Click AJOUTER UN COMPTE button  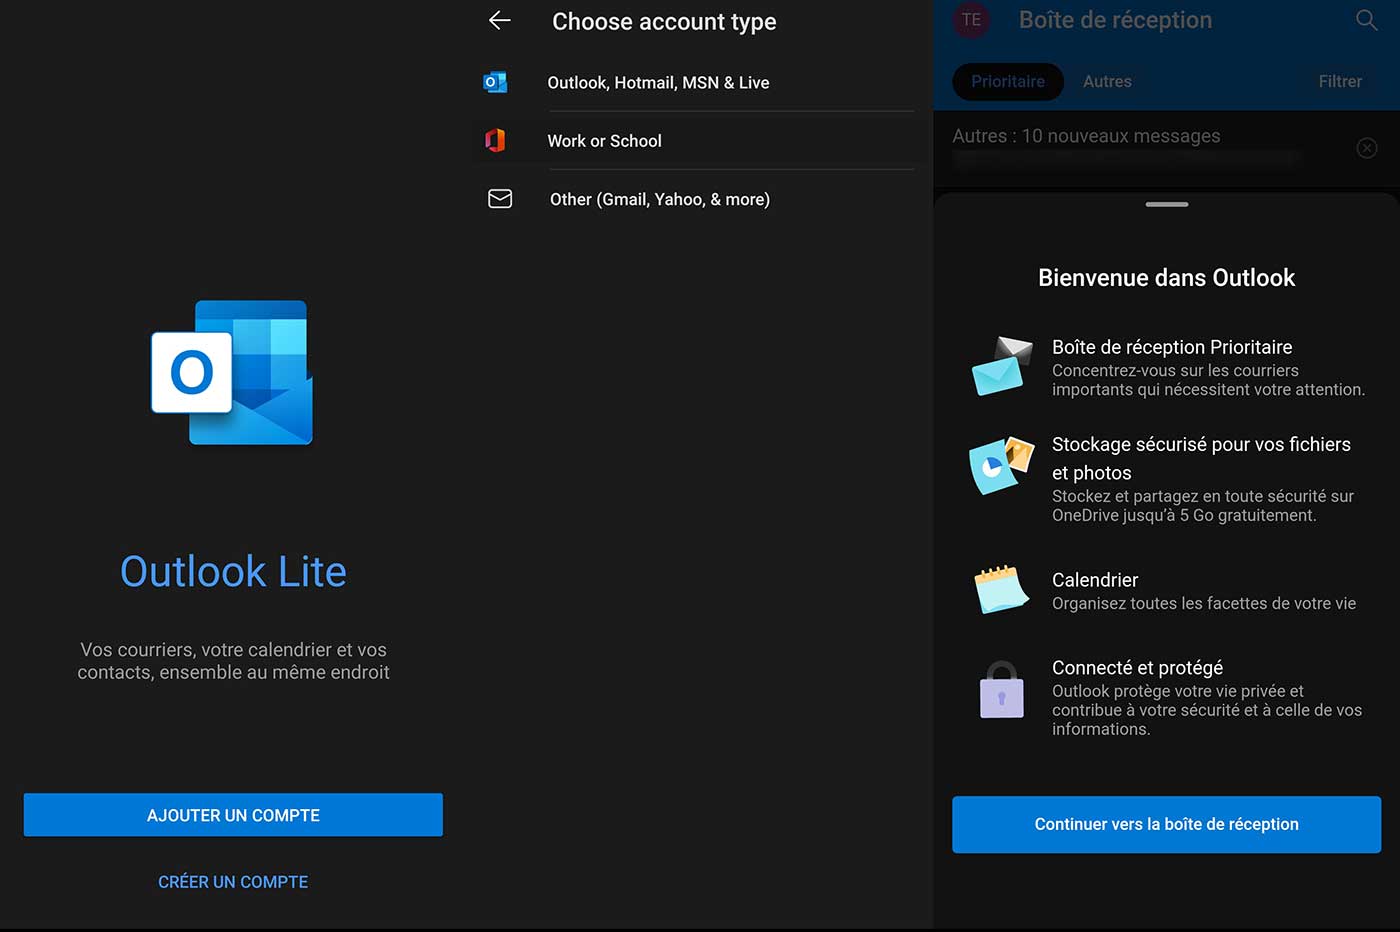point(233,815)
